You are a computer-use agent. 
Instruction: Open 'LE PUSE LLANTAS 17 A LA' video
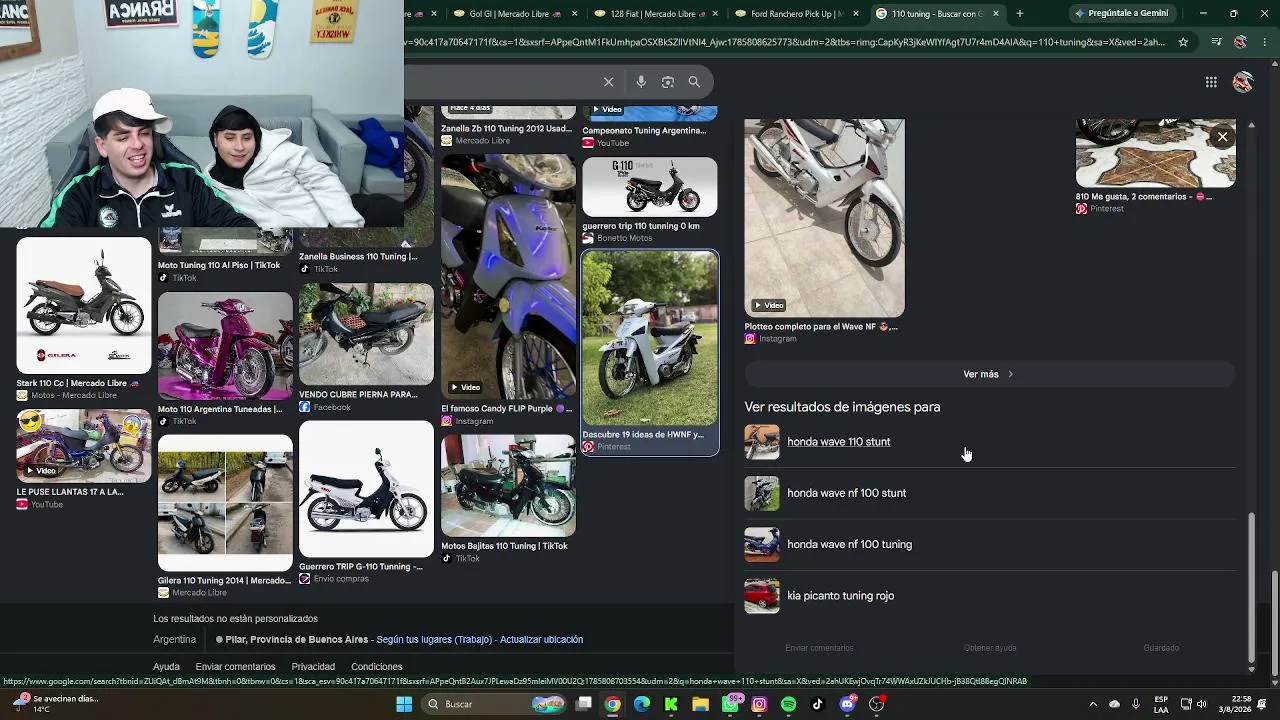pyautogui.click(x=84, y=446)
